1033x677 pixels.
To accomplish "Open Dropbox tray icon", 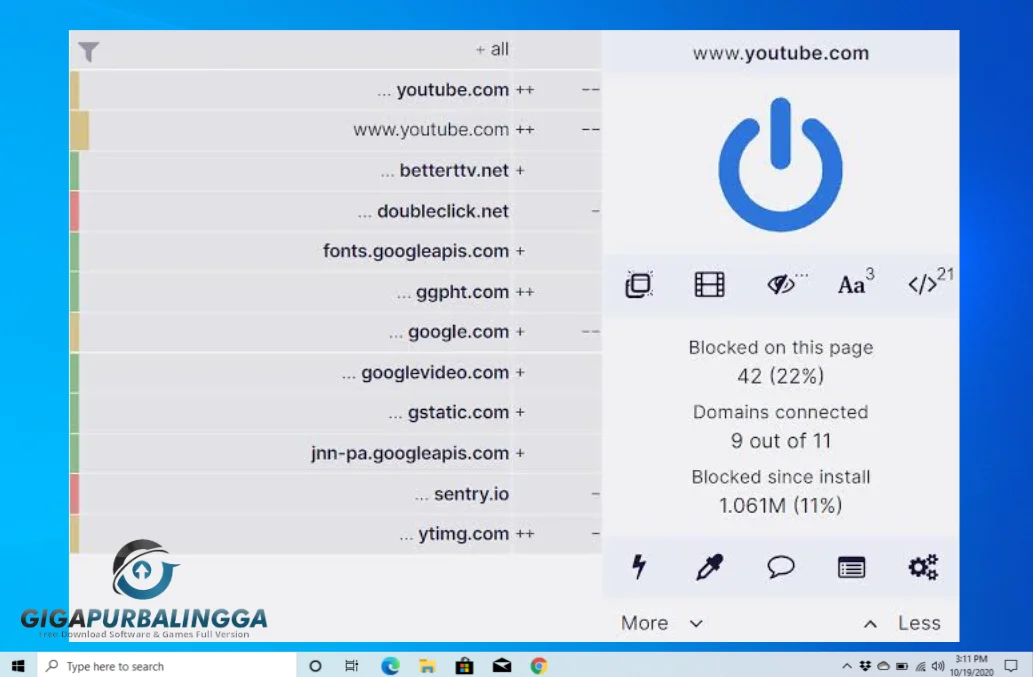I will (865, 666).
